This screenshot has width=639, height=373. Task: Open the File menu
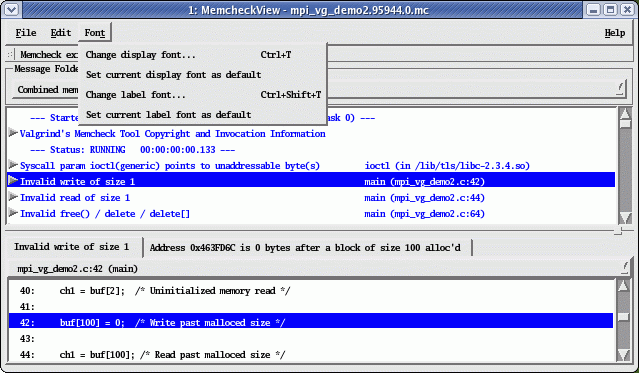(26, 33)
